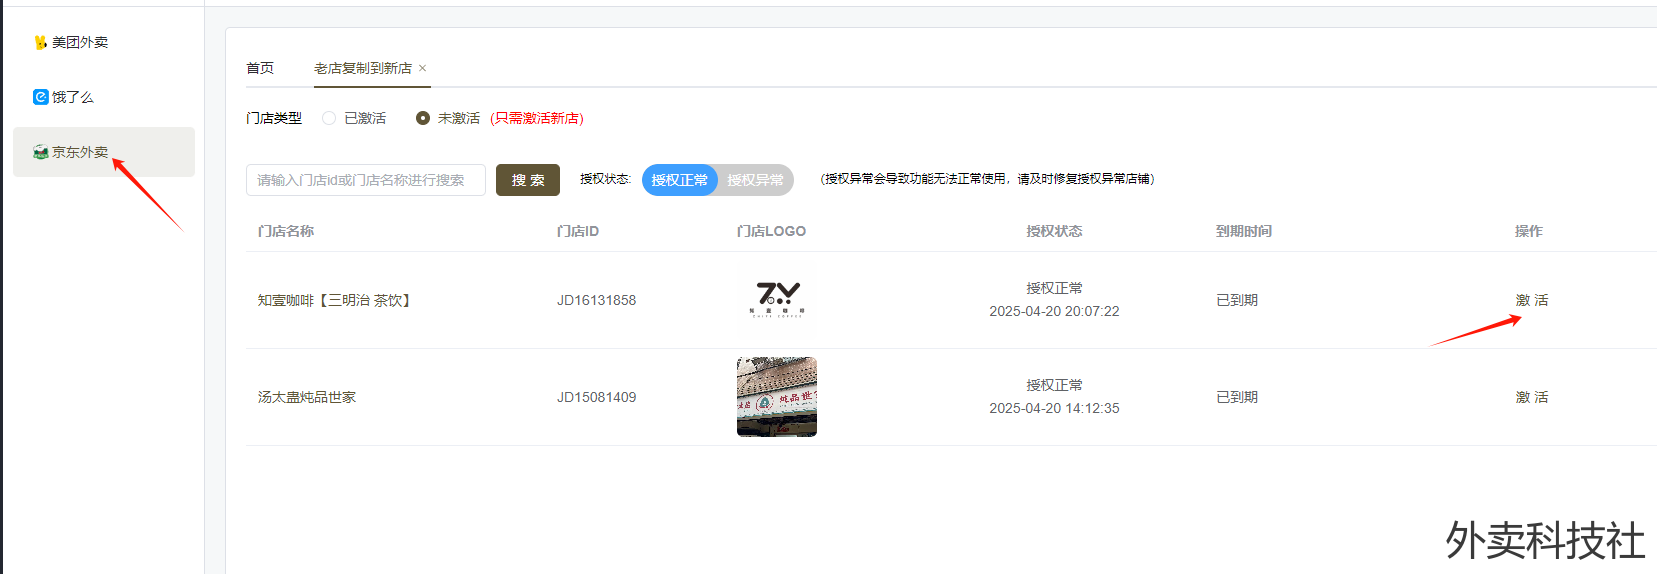Click store name 知壹咖啡【三明治 茶饮】
The height and width of the screenshot is (574, 1657).
pyautogui.click(x=337, y=300)
